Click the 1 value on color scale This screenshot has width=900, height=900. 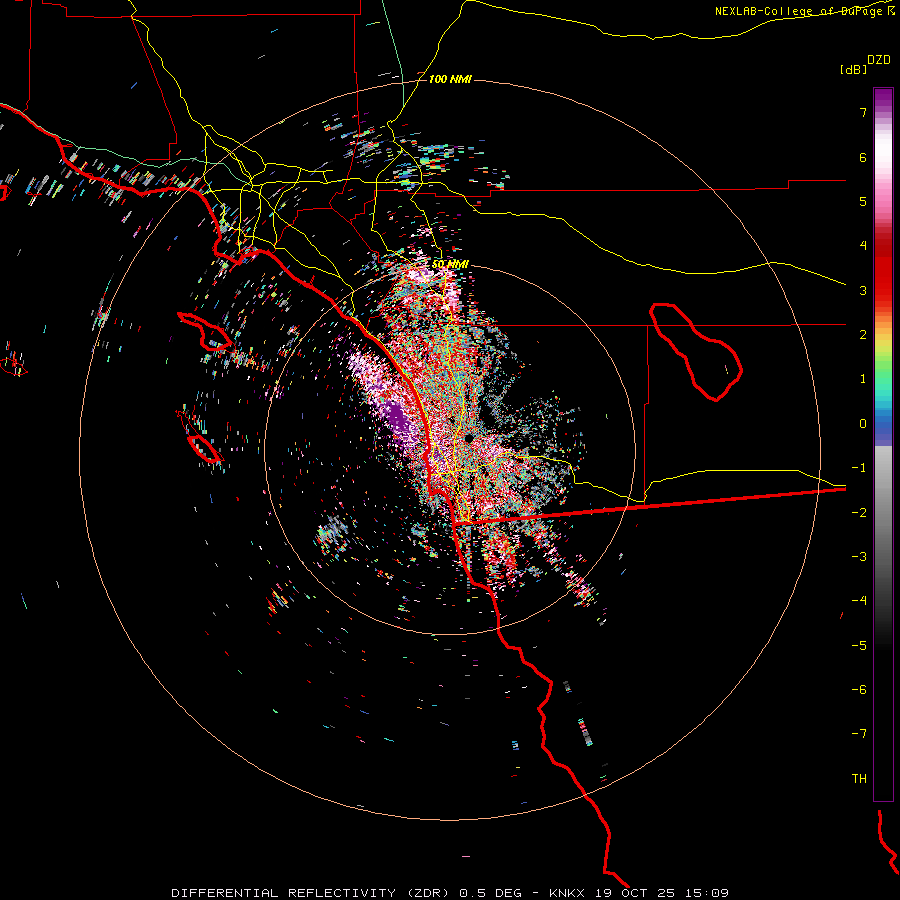click(x=863, y=379)
